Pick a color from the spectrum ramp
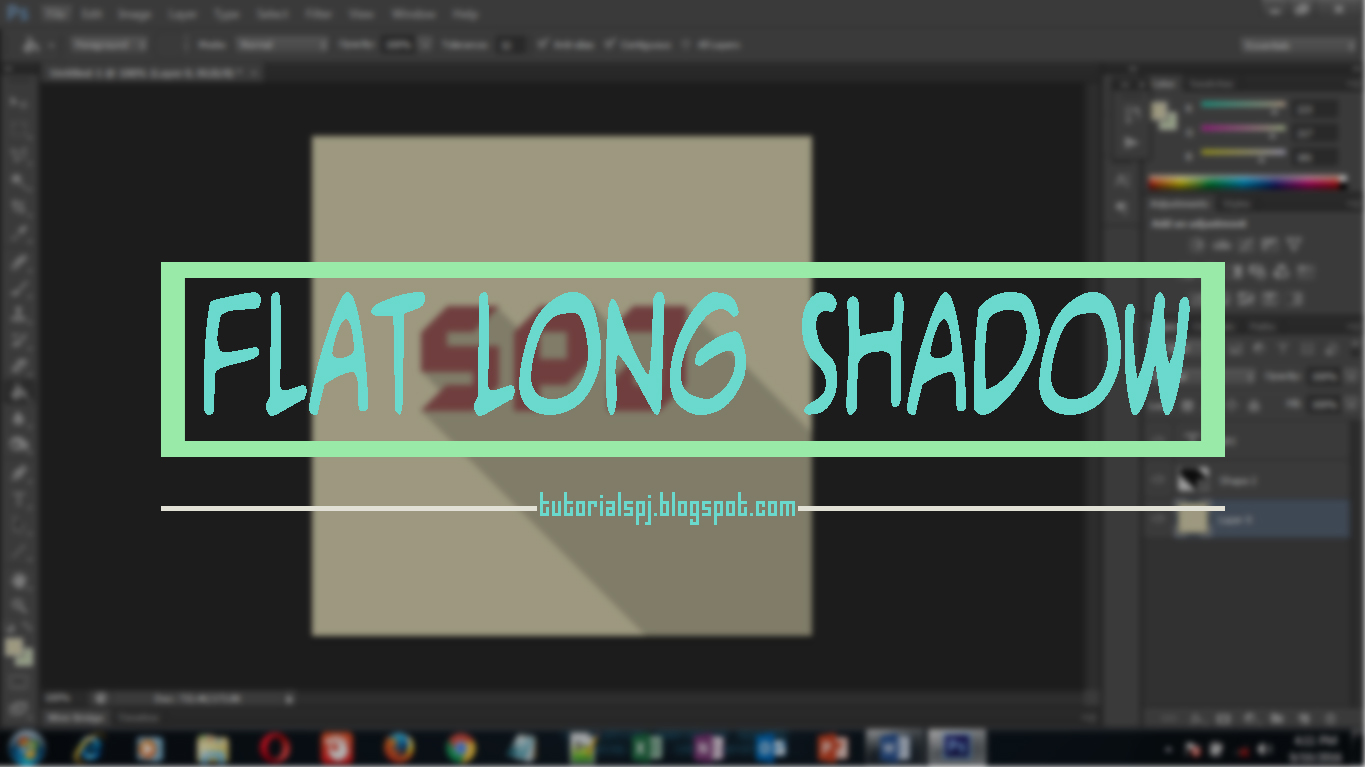Viewport: 1365px width, 767px height. coord(1250,183)
